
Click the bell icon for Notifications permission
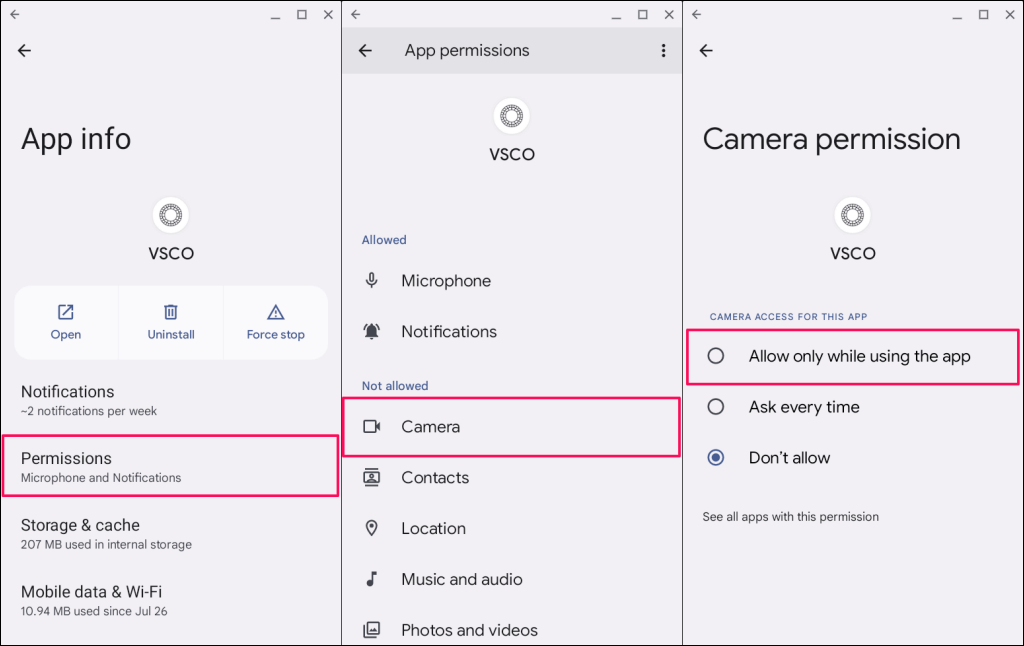tap(372, 332)
